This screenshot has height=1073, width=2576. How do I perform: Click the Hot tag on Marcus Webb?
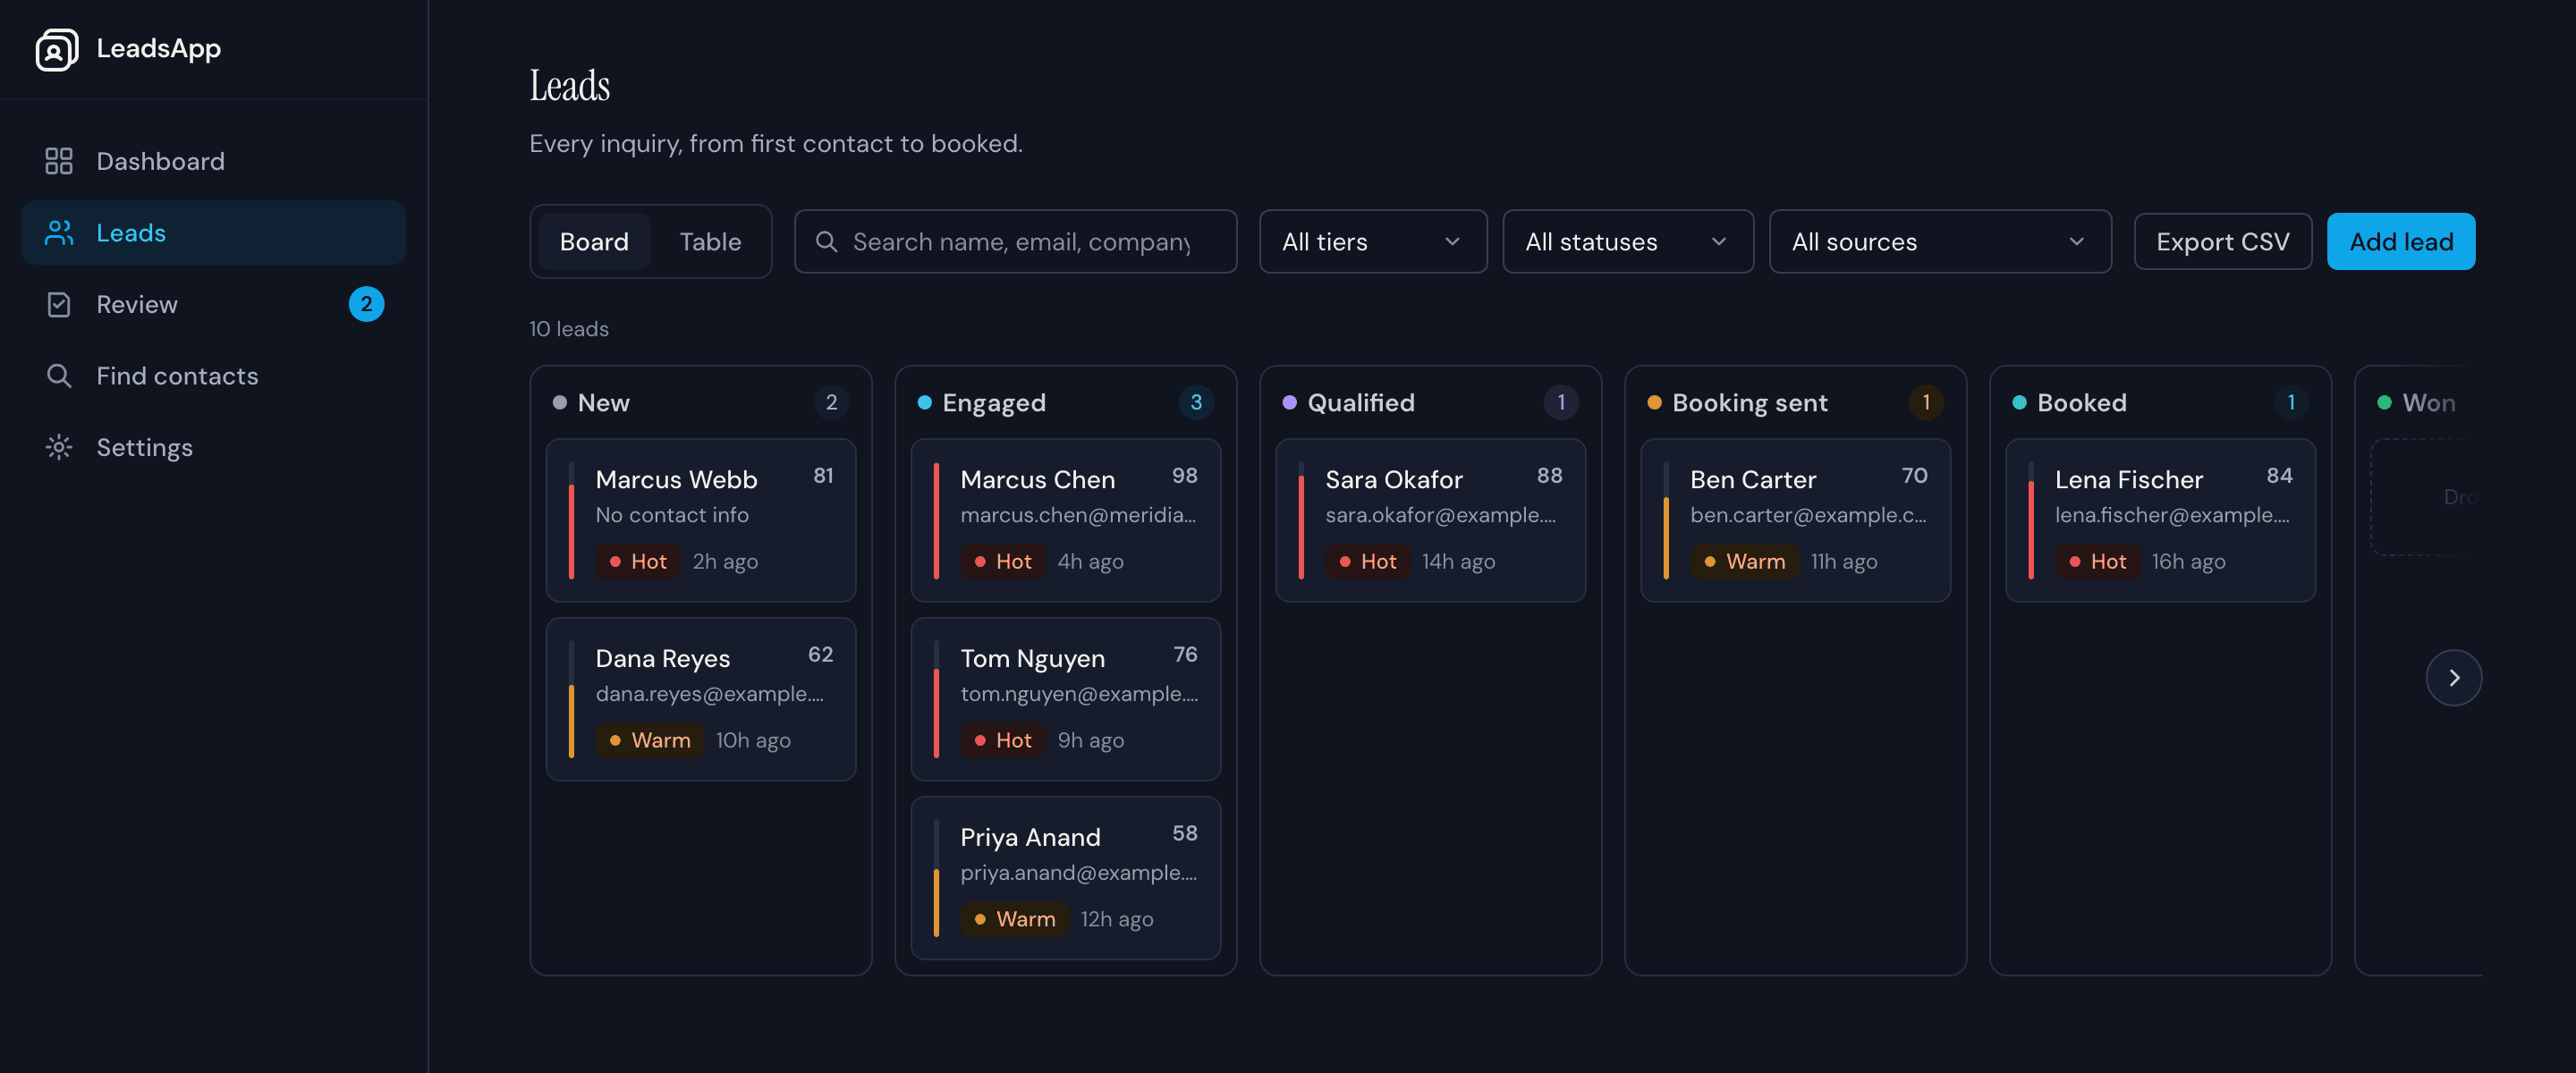638,562
